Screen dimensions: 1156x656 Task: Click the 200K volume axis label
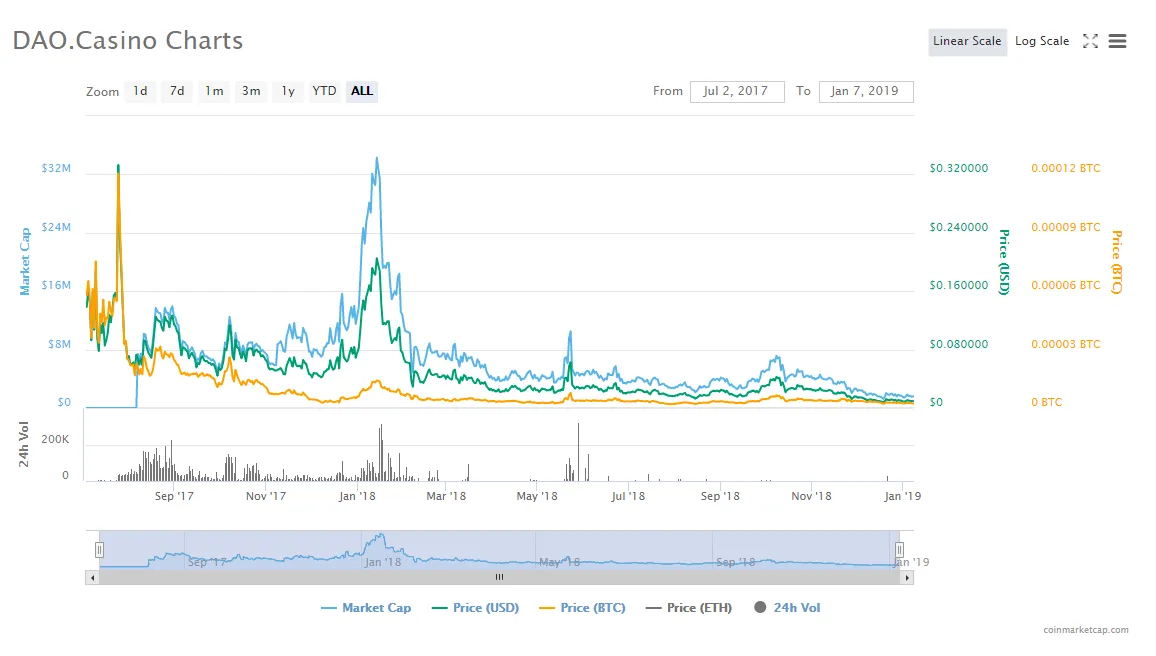tap(55, 439)
